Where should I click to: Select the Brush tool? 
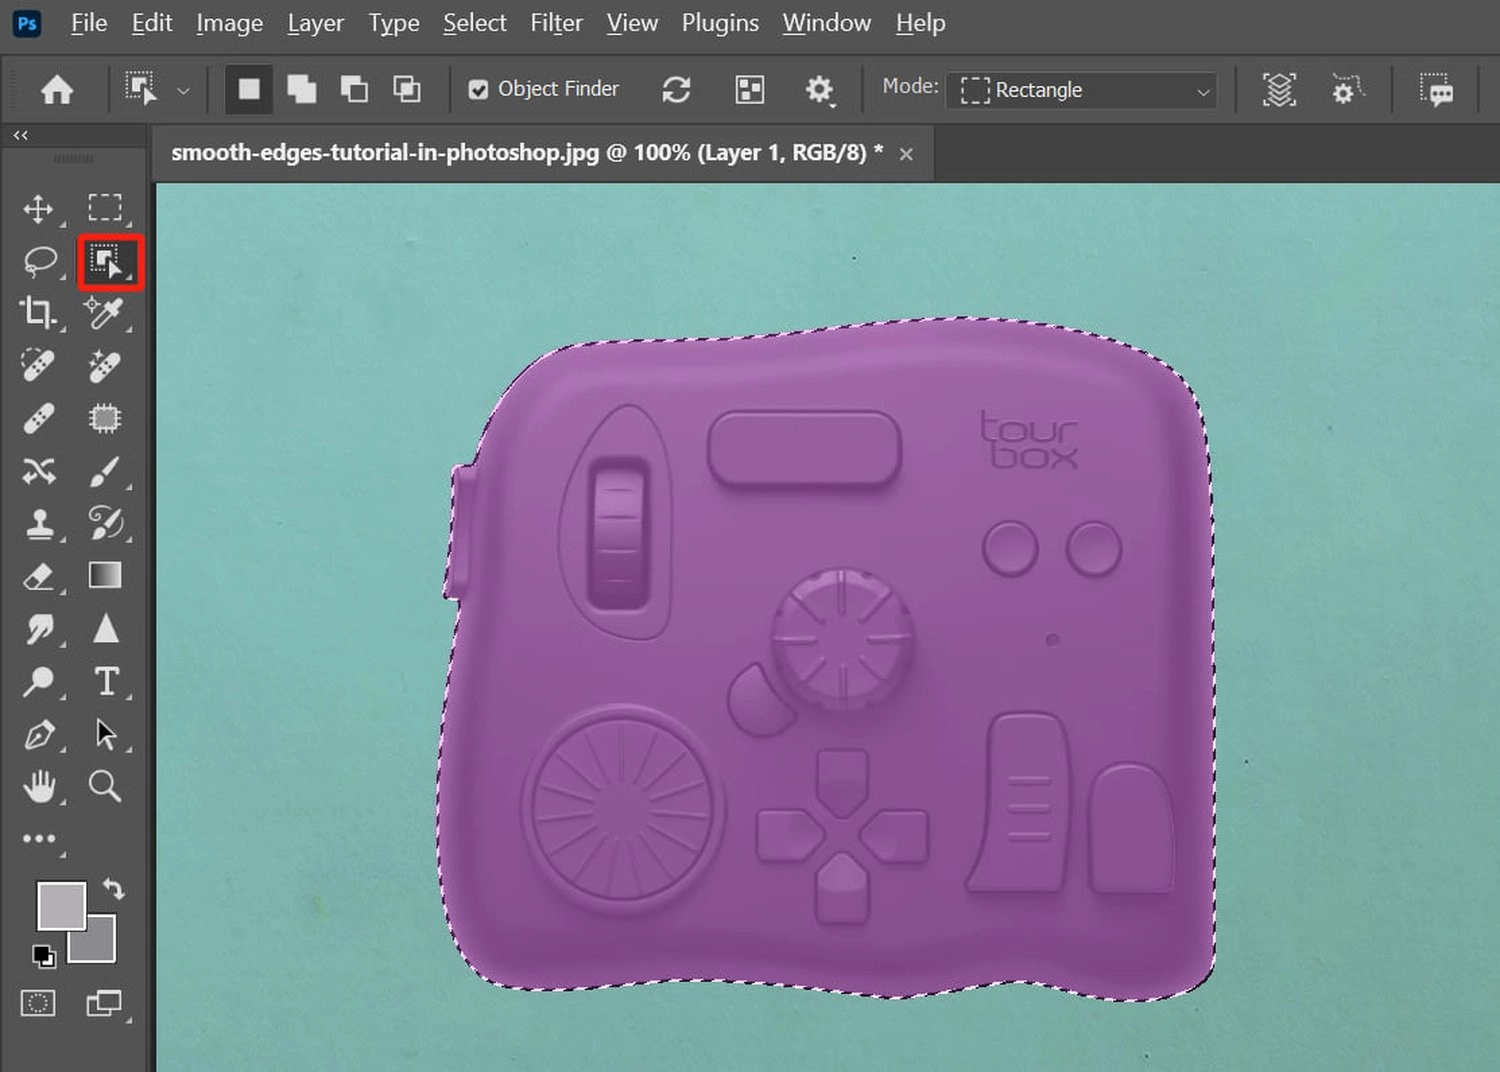coord(105,471)
